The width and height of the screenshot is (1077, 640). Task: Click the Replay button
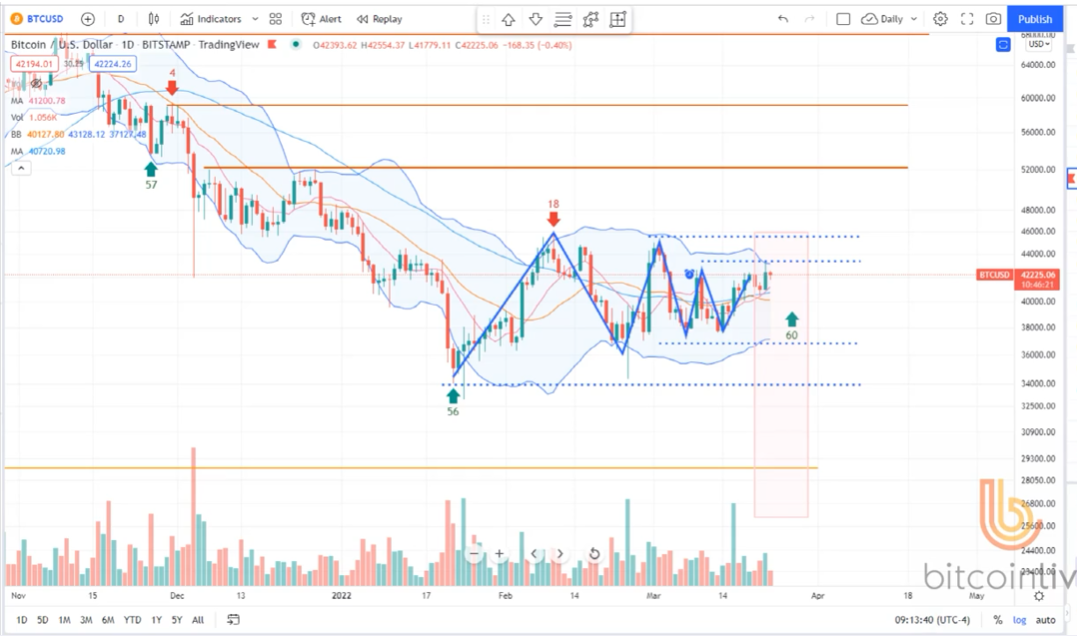(380, 19)
